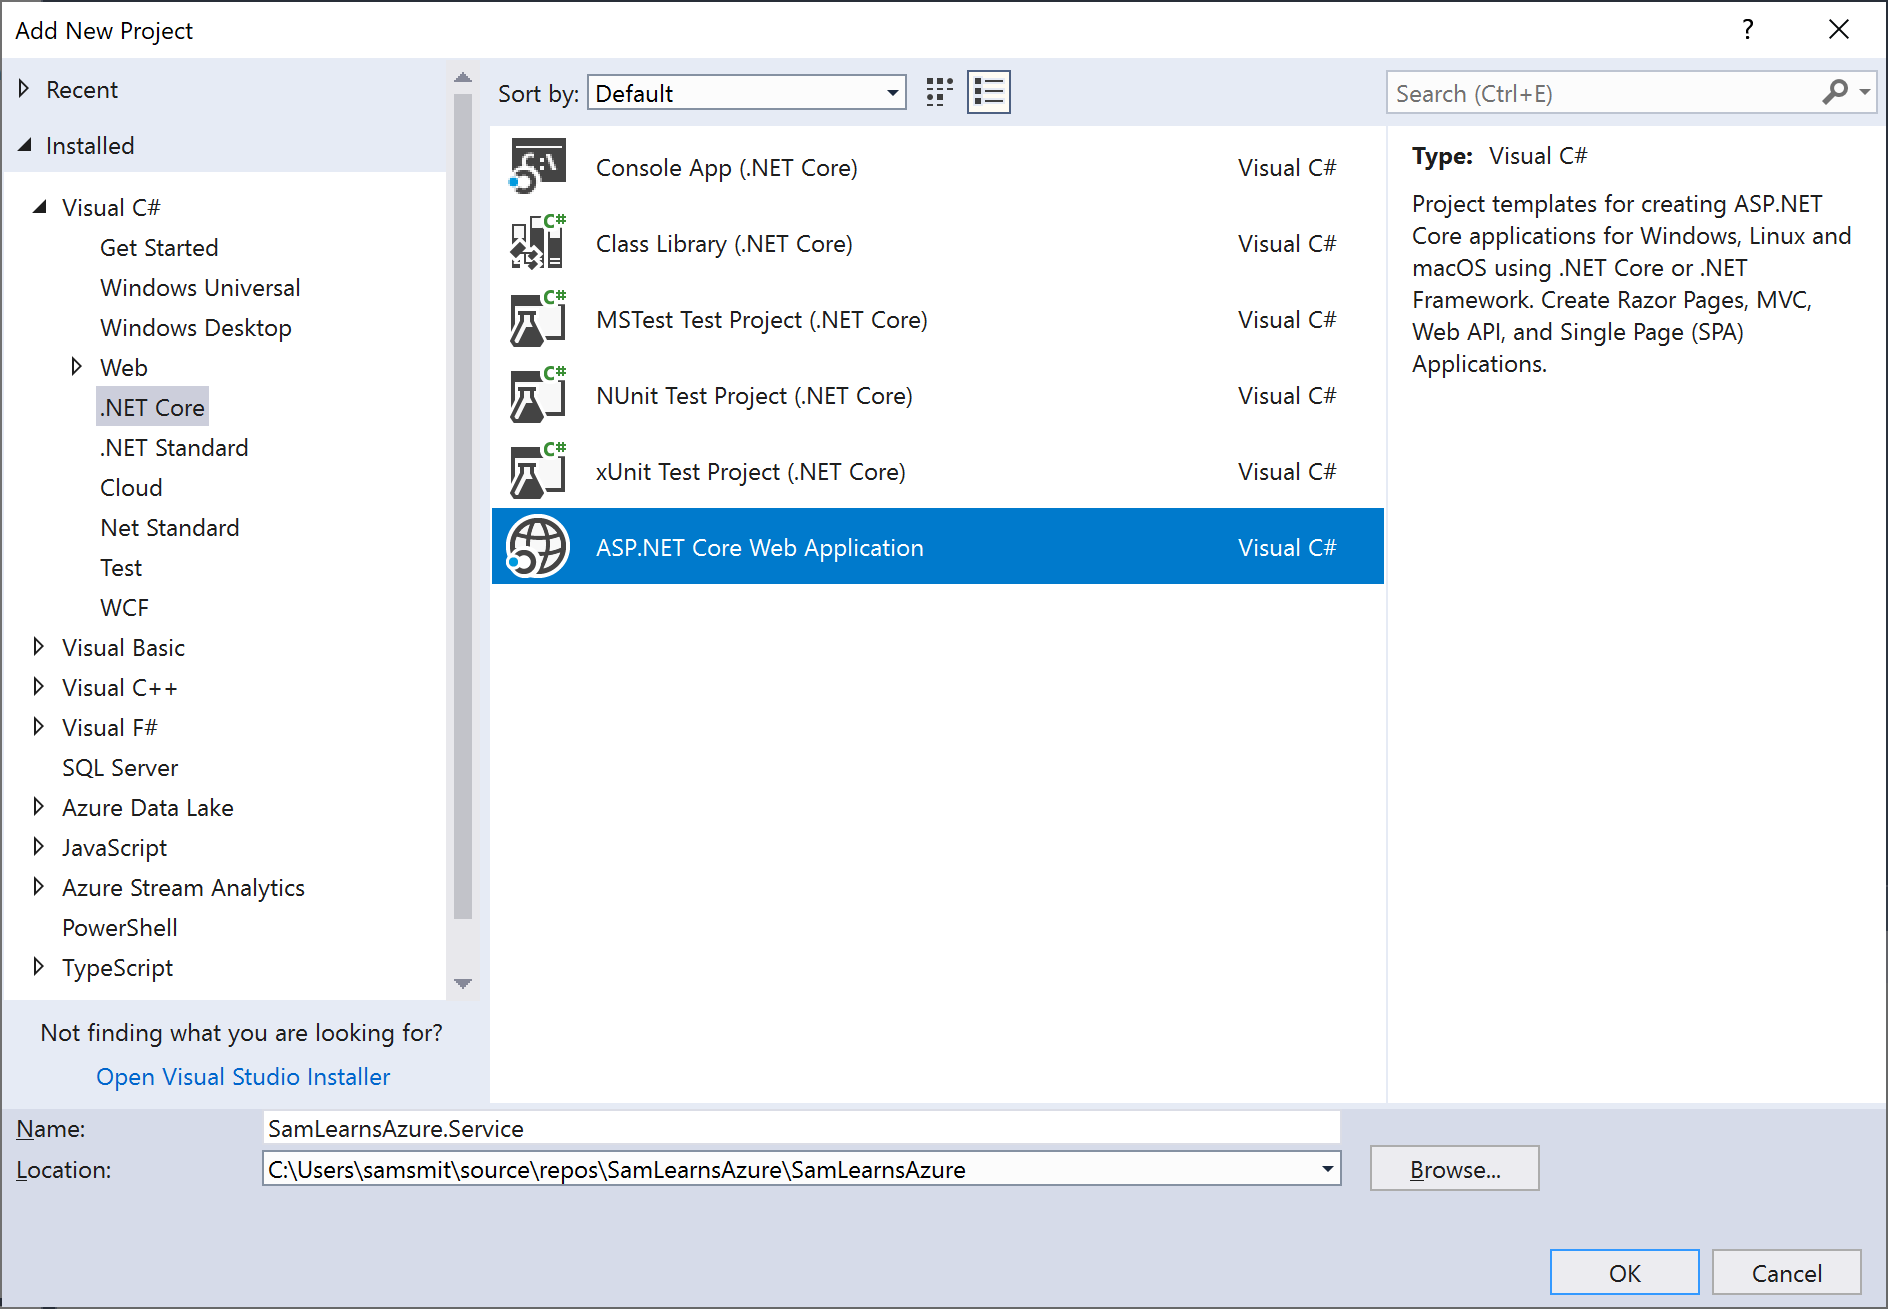Viewport: 1888px width, 1309px height.
Task: Switch to small icons view
Action: pyautogui.click(x=939, y=93)
